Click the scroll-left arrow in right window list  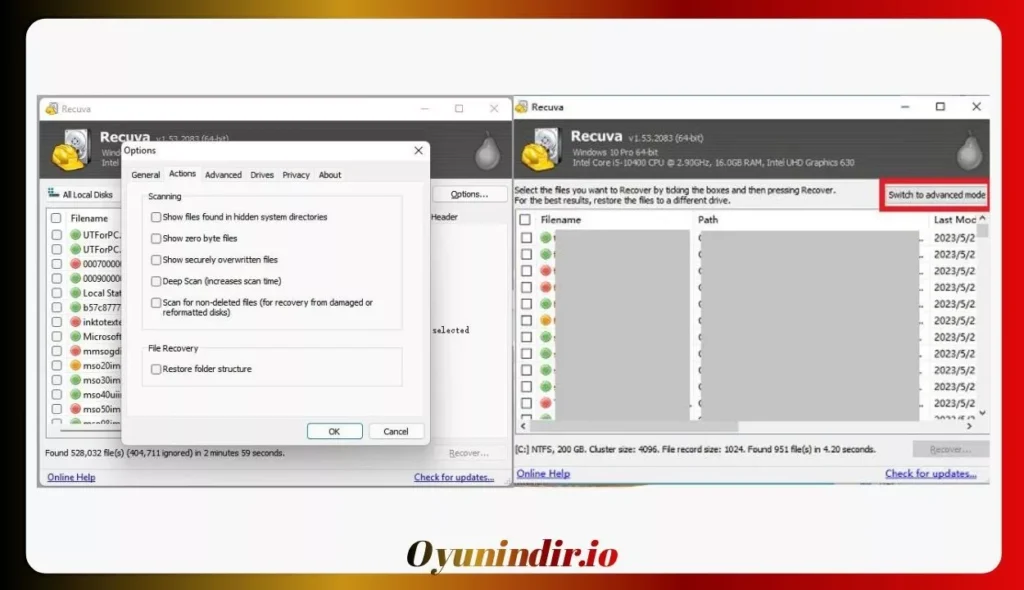click(x=523, y=426)
